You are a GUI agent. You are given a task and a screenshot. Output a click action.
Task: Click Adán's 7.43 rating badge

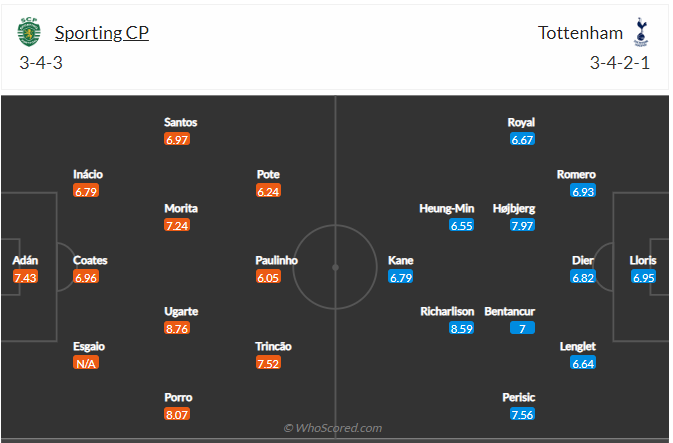pos(25,277)
